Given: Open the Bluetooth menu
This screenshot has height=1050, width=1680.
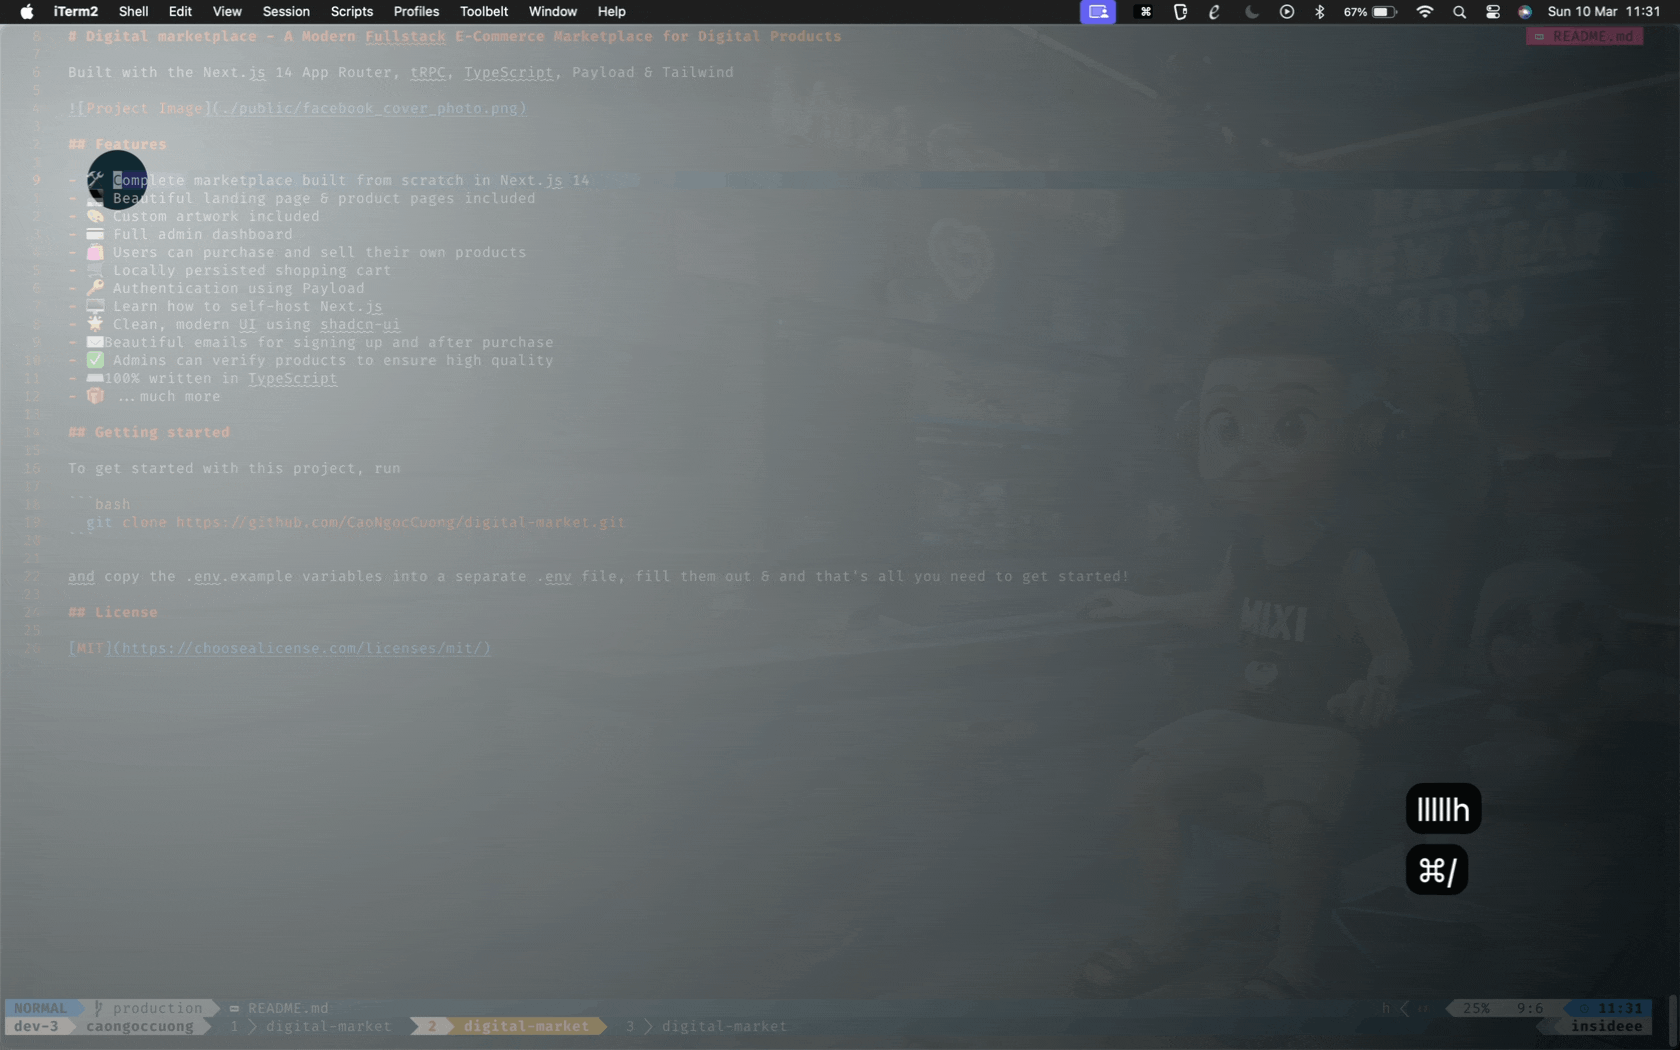Looking at the screenshot, I should tap(1320, 12).
